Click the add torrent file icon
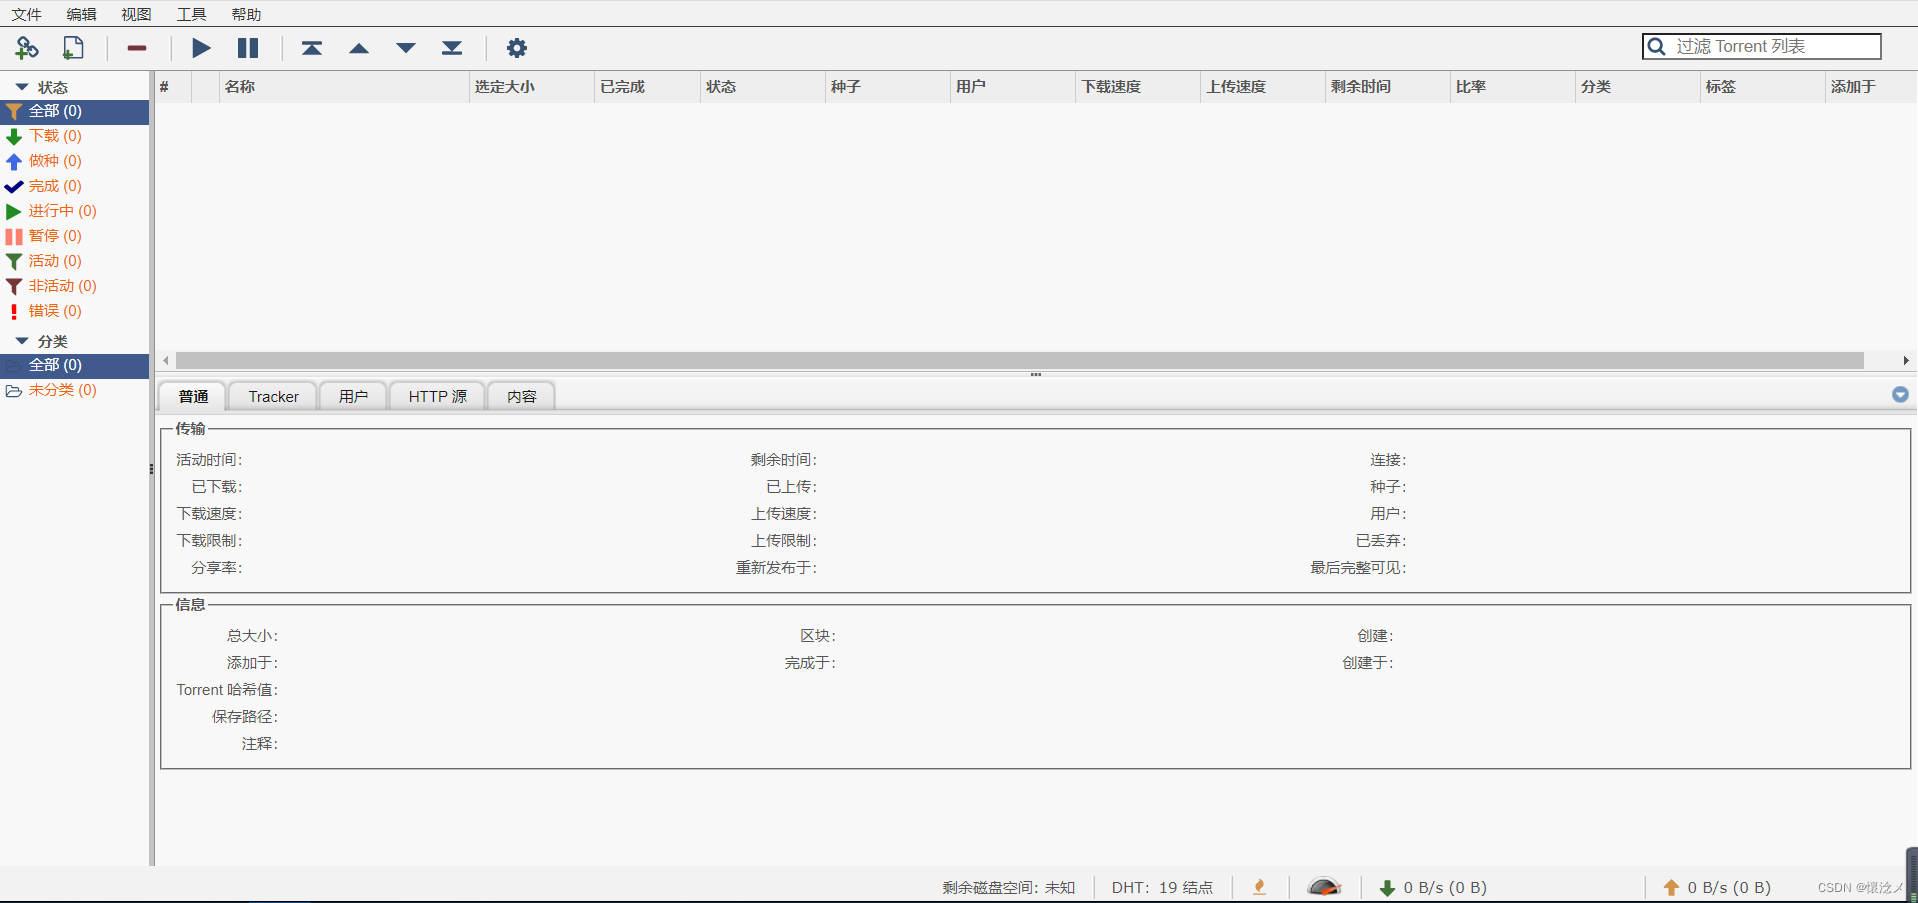Screen dimensions: 1918x903 pos(73,47)
